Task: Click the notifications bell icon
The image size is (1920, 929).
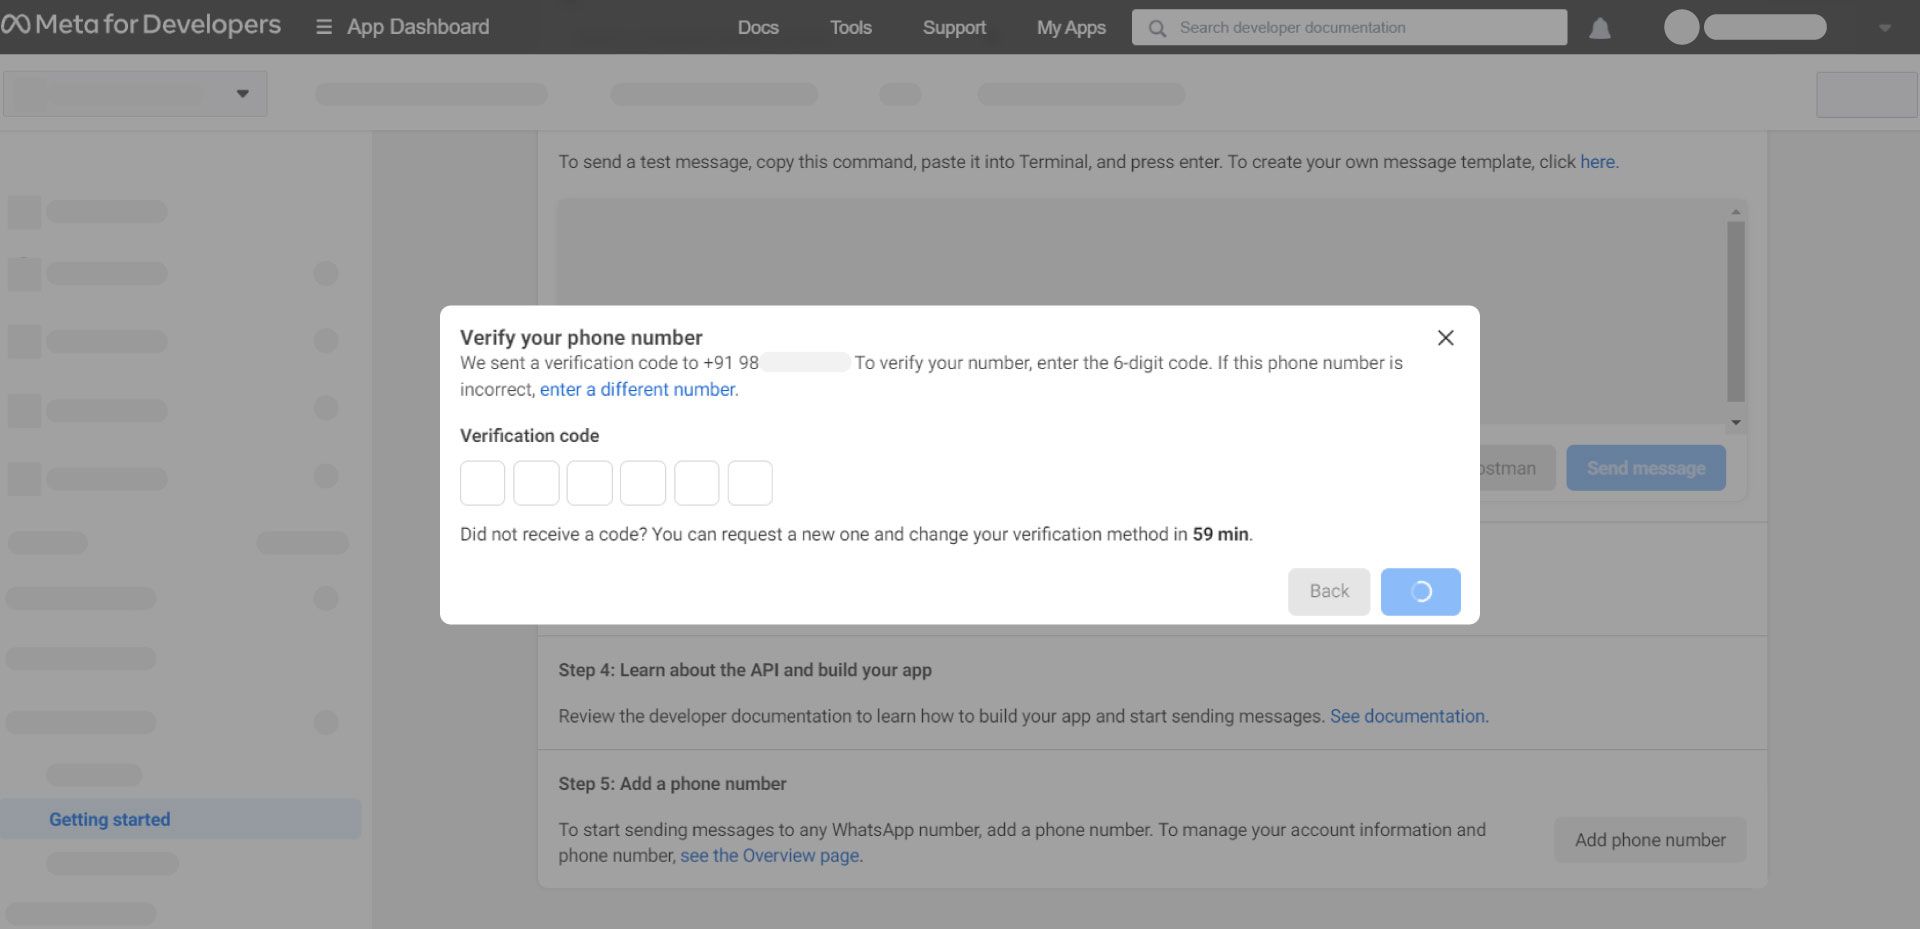Action: click(1600, 28)
